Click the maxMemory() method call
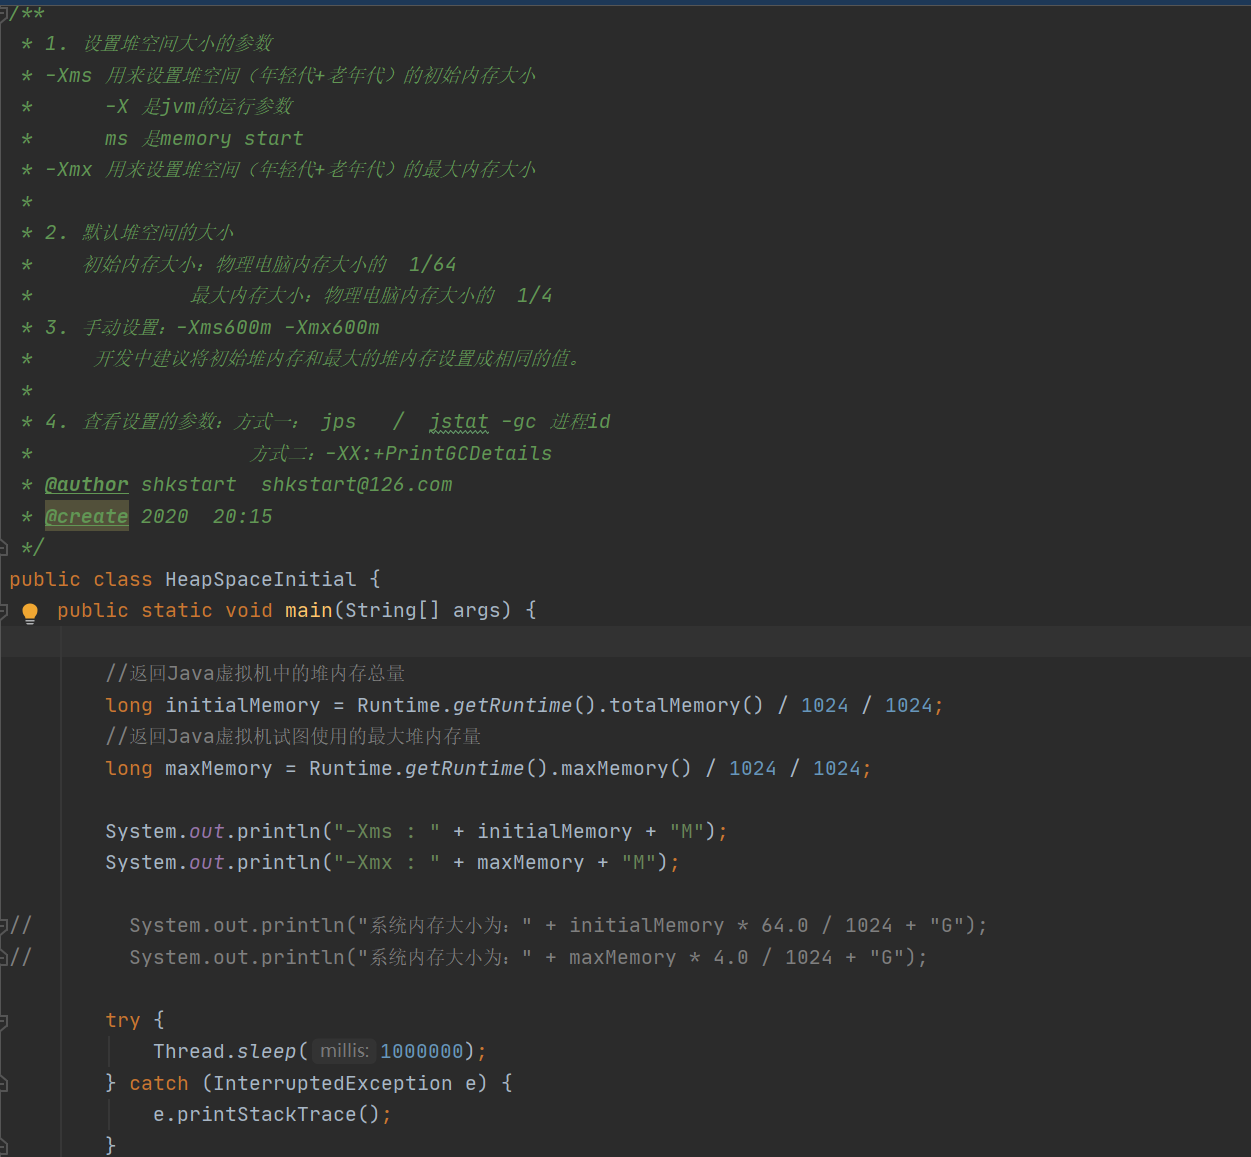Viewport: 1251px width, 1157px height. click(x=626, y=768)
